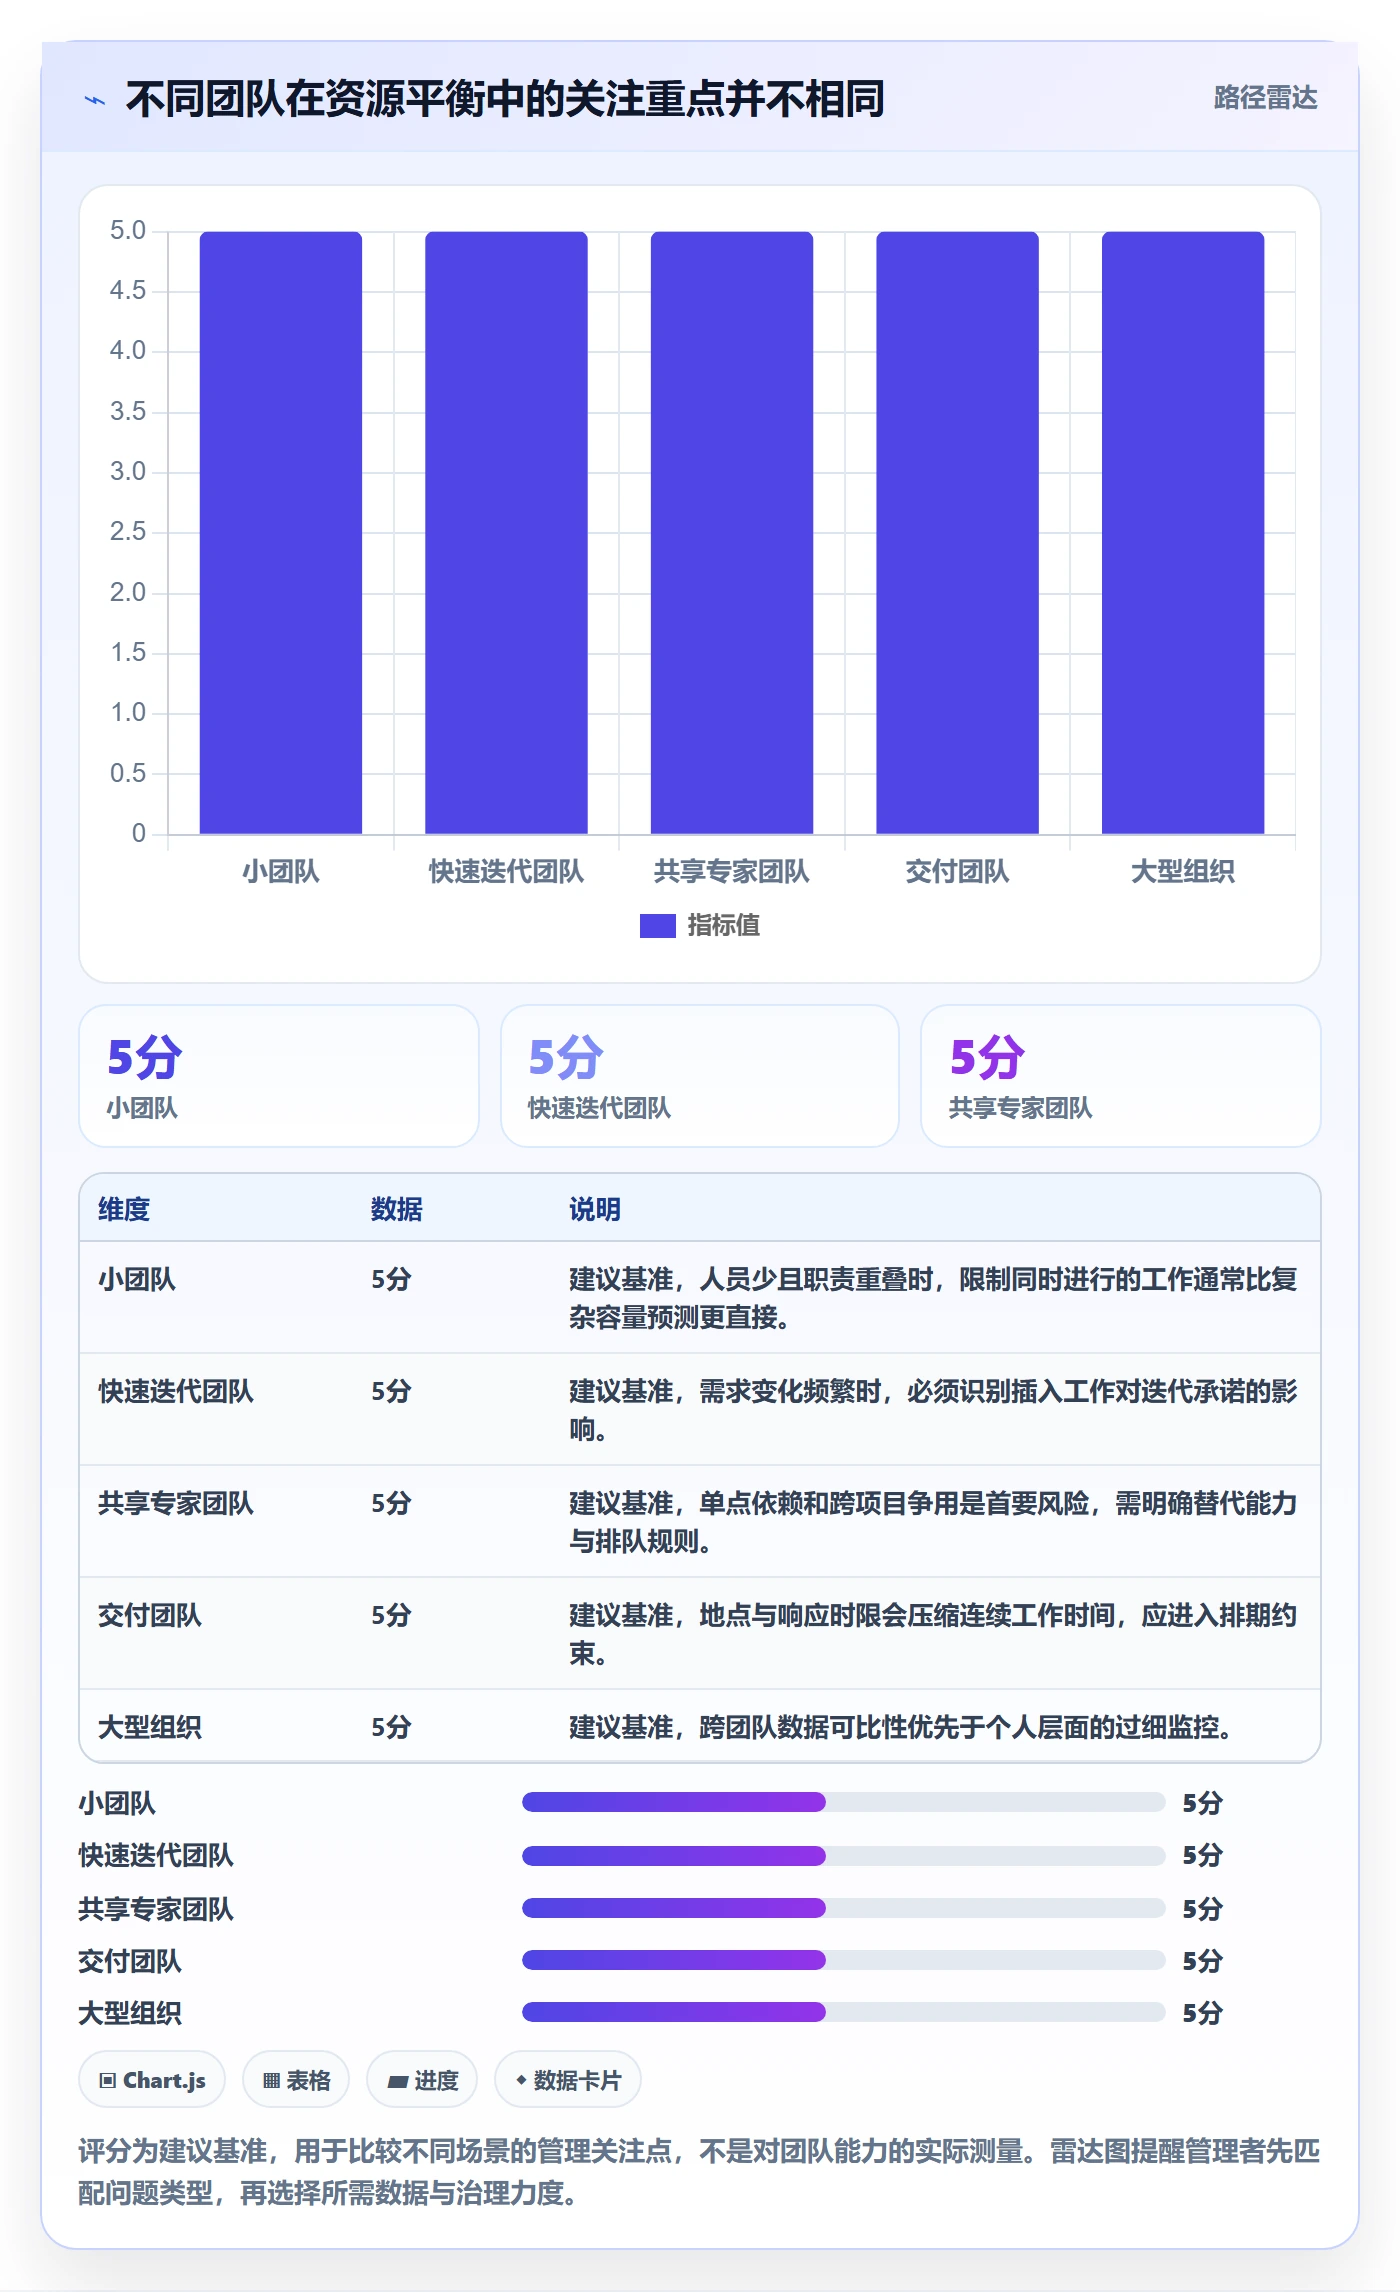Click the 2.5 y-axis tick label
Image resolution: width=1400 pixels, height=2292 pixels.
point(128,532)
